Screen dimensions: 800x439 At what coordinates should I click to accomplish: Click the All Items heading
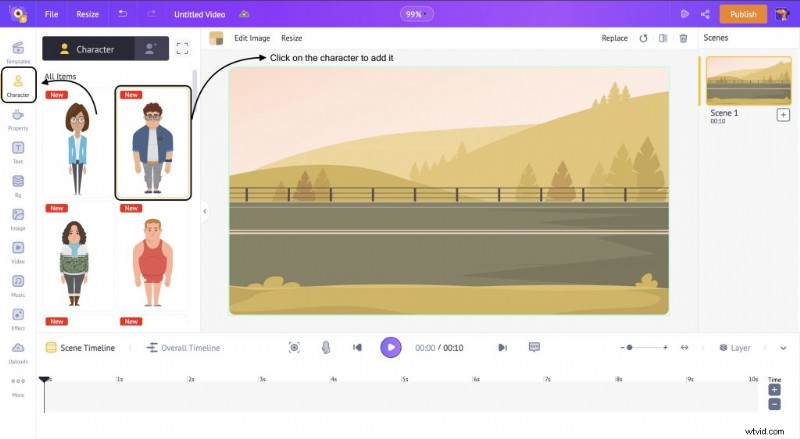tap(60, 77)
